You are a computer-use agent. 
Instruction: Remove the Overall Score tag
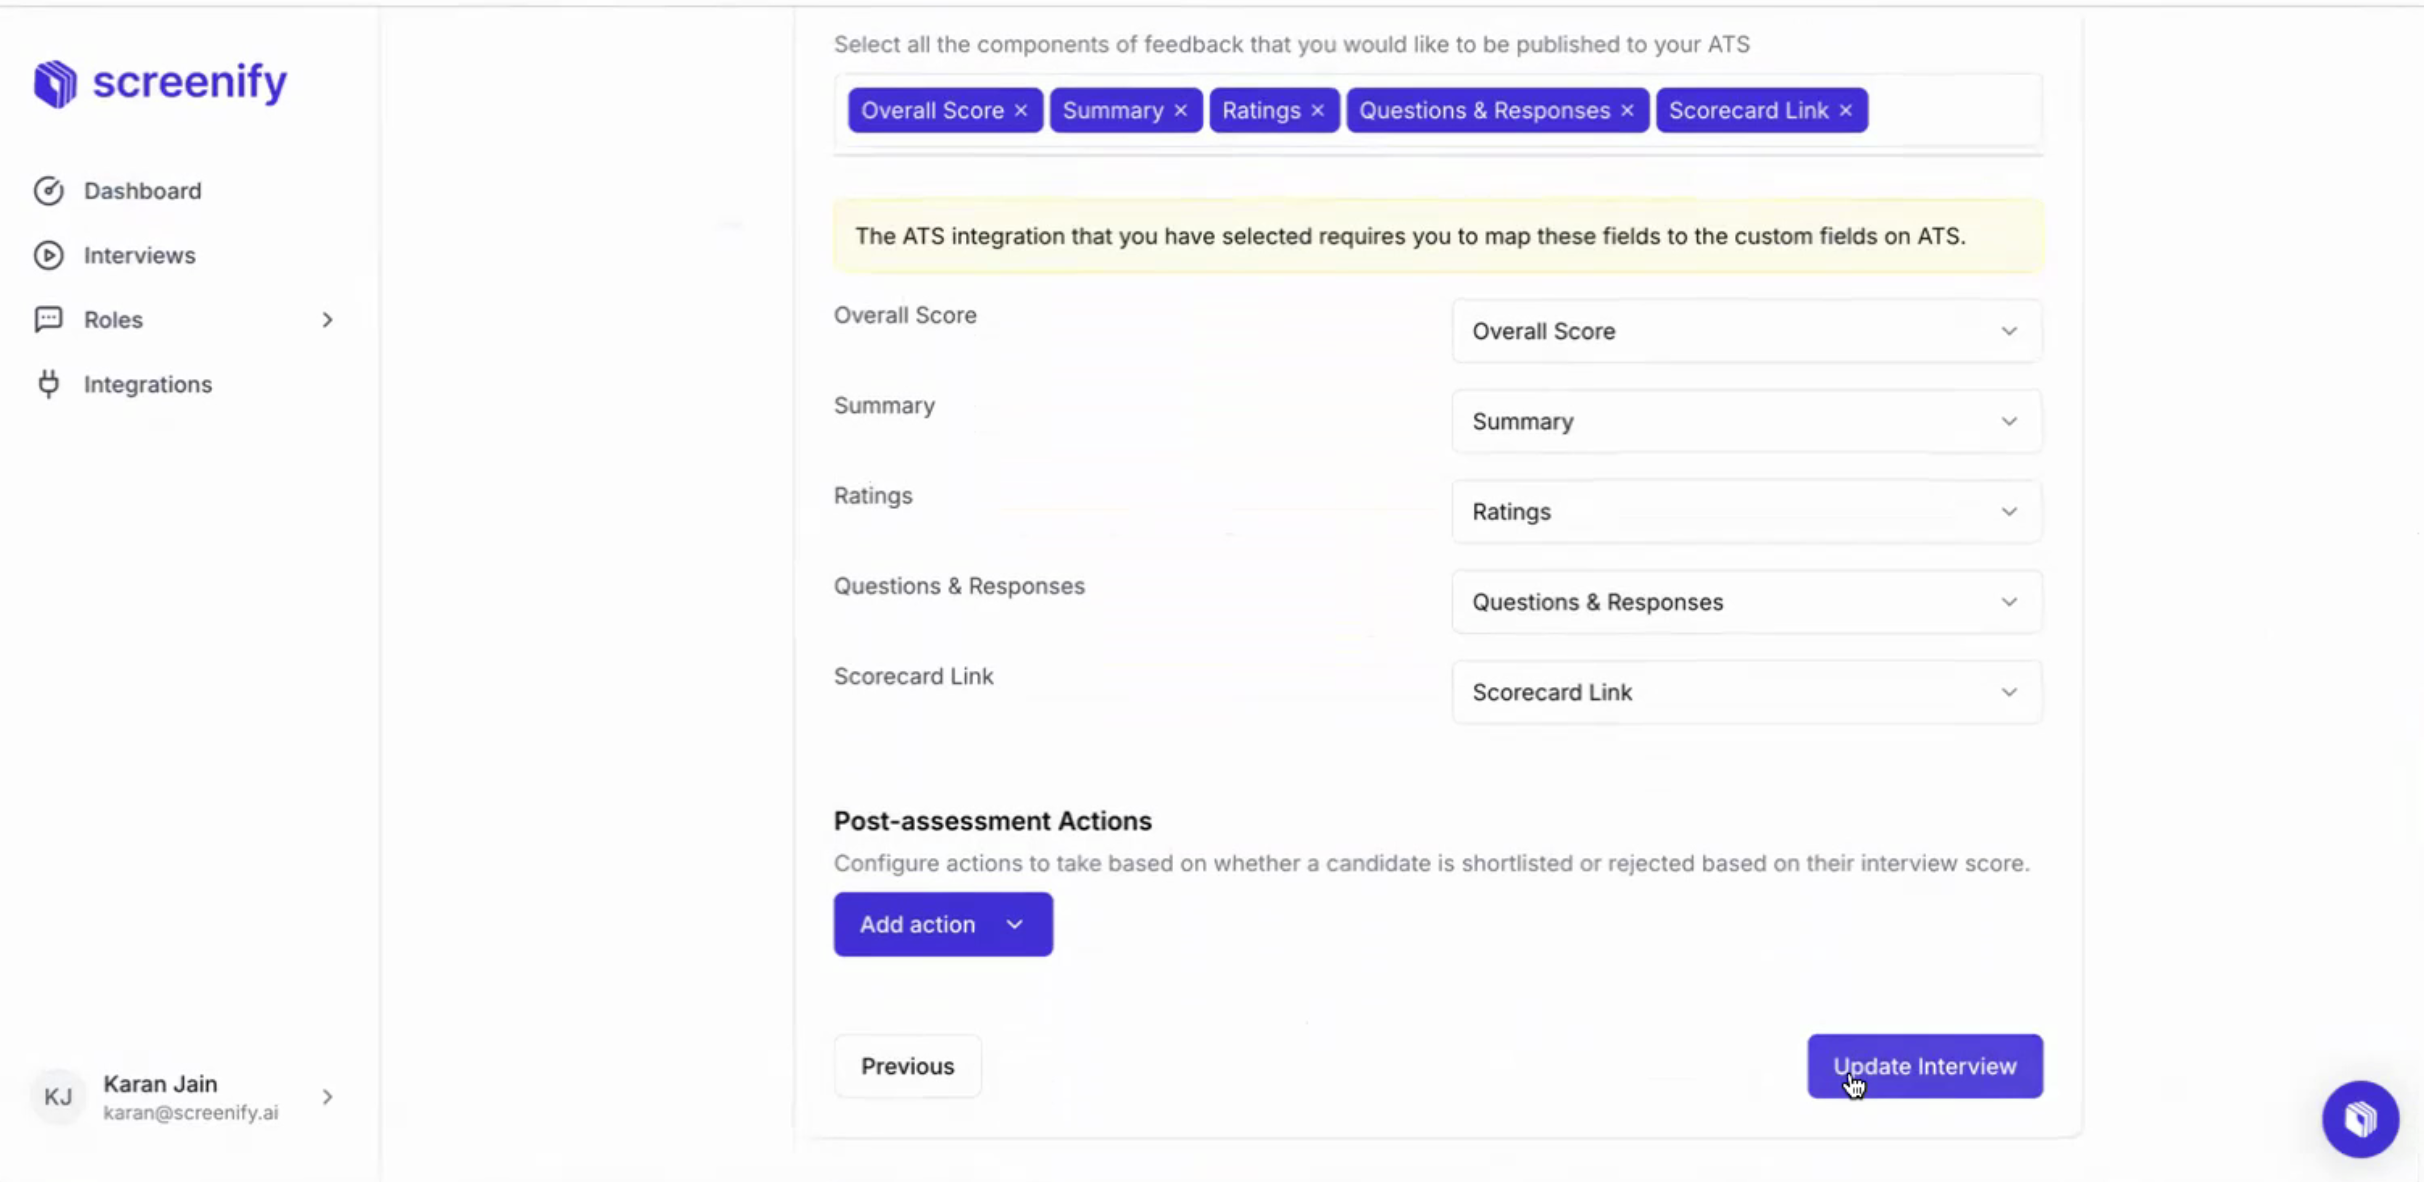click(1021, 111)
